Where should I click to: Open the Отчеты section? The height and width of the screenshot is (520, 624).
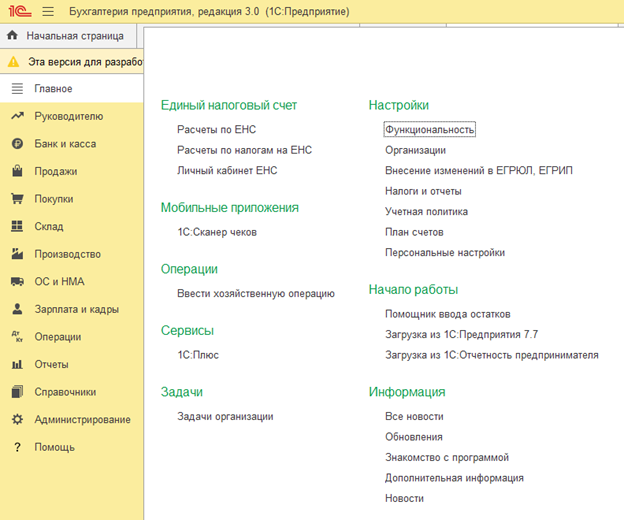click(x=72, y=364)
